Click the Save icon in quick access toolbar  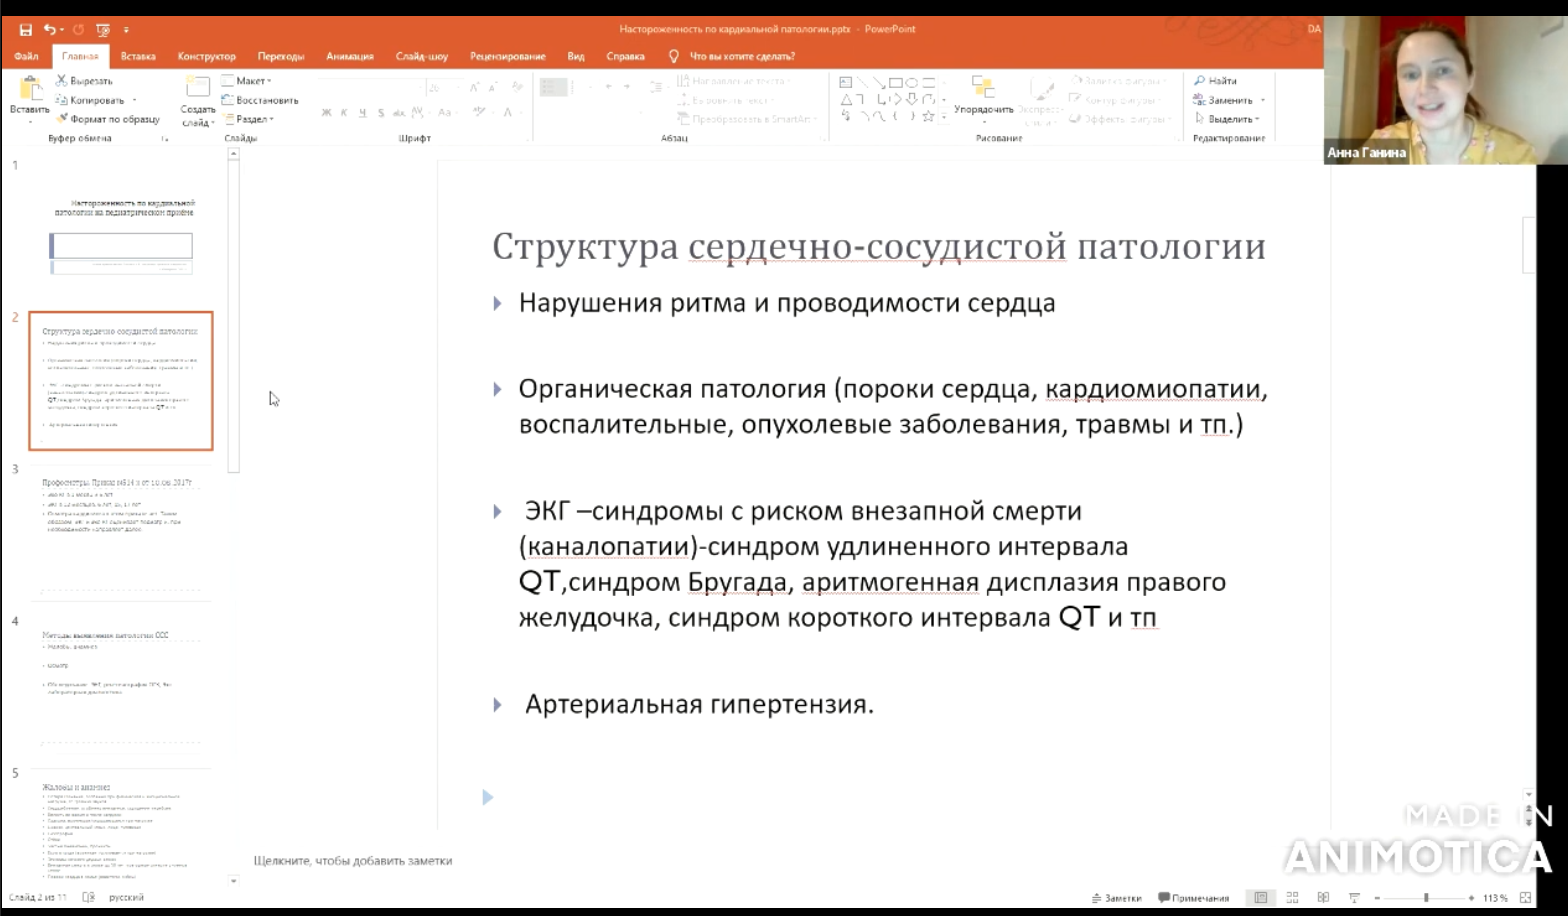point(26,30)
